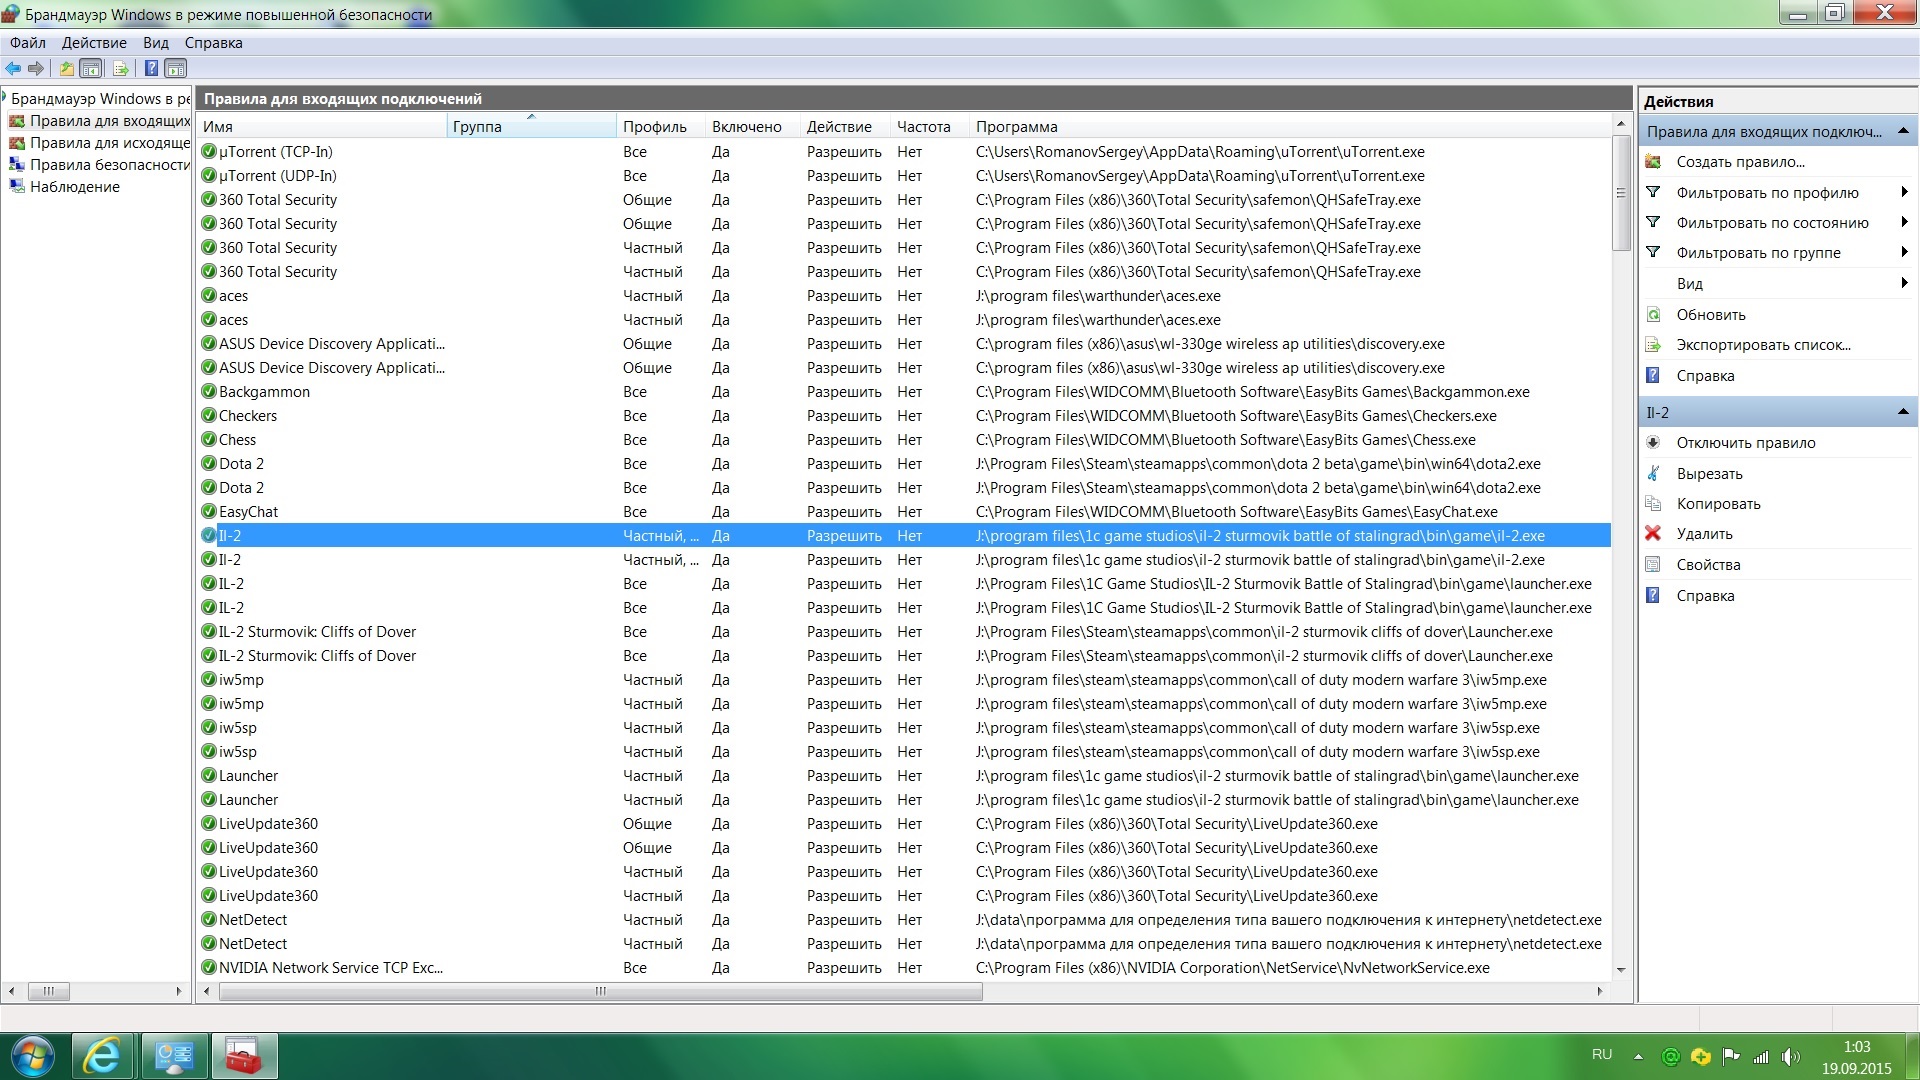Viewport: 1920px width, 1080px height.
Task: Click the outbound rules tree icon
Action: 17,143
